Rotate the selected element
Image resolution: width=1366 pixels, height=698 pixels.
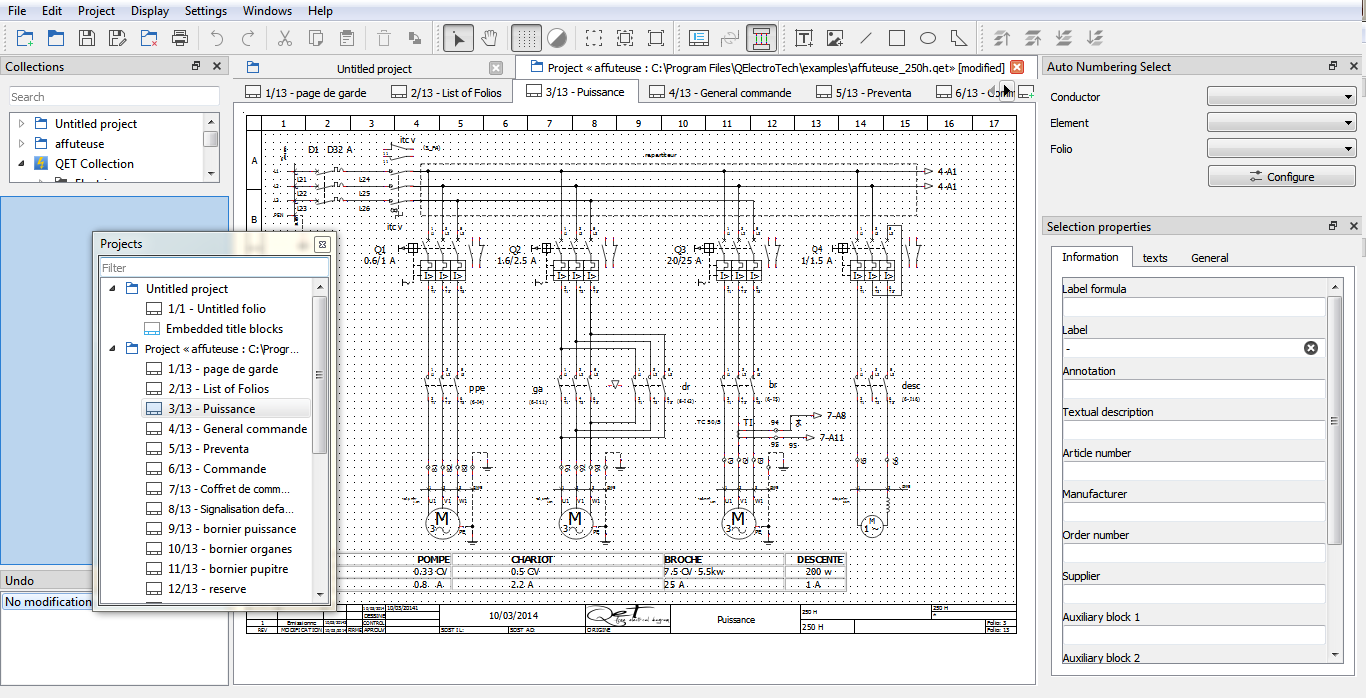tap(415, 39)
